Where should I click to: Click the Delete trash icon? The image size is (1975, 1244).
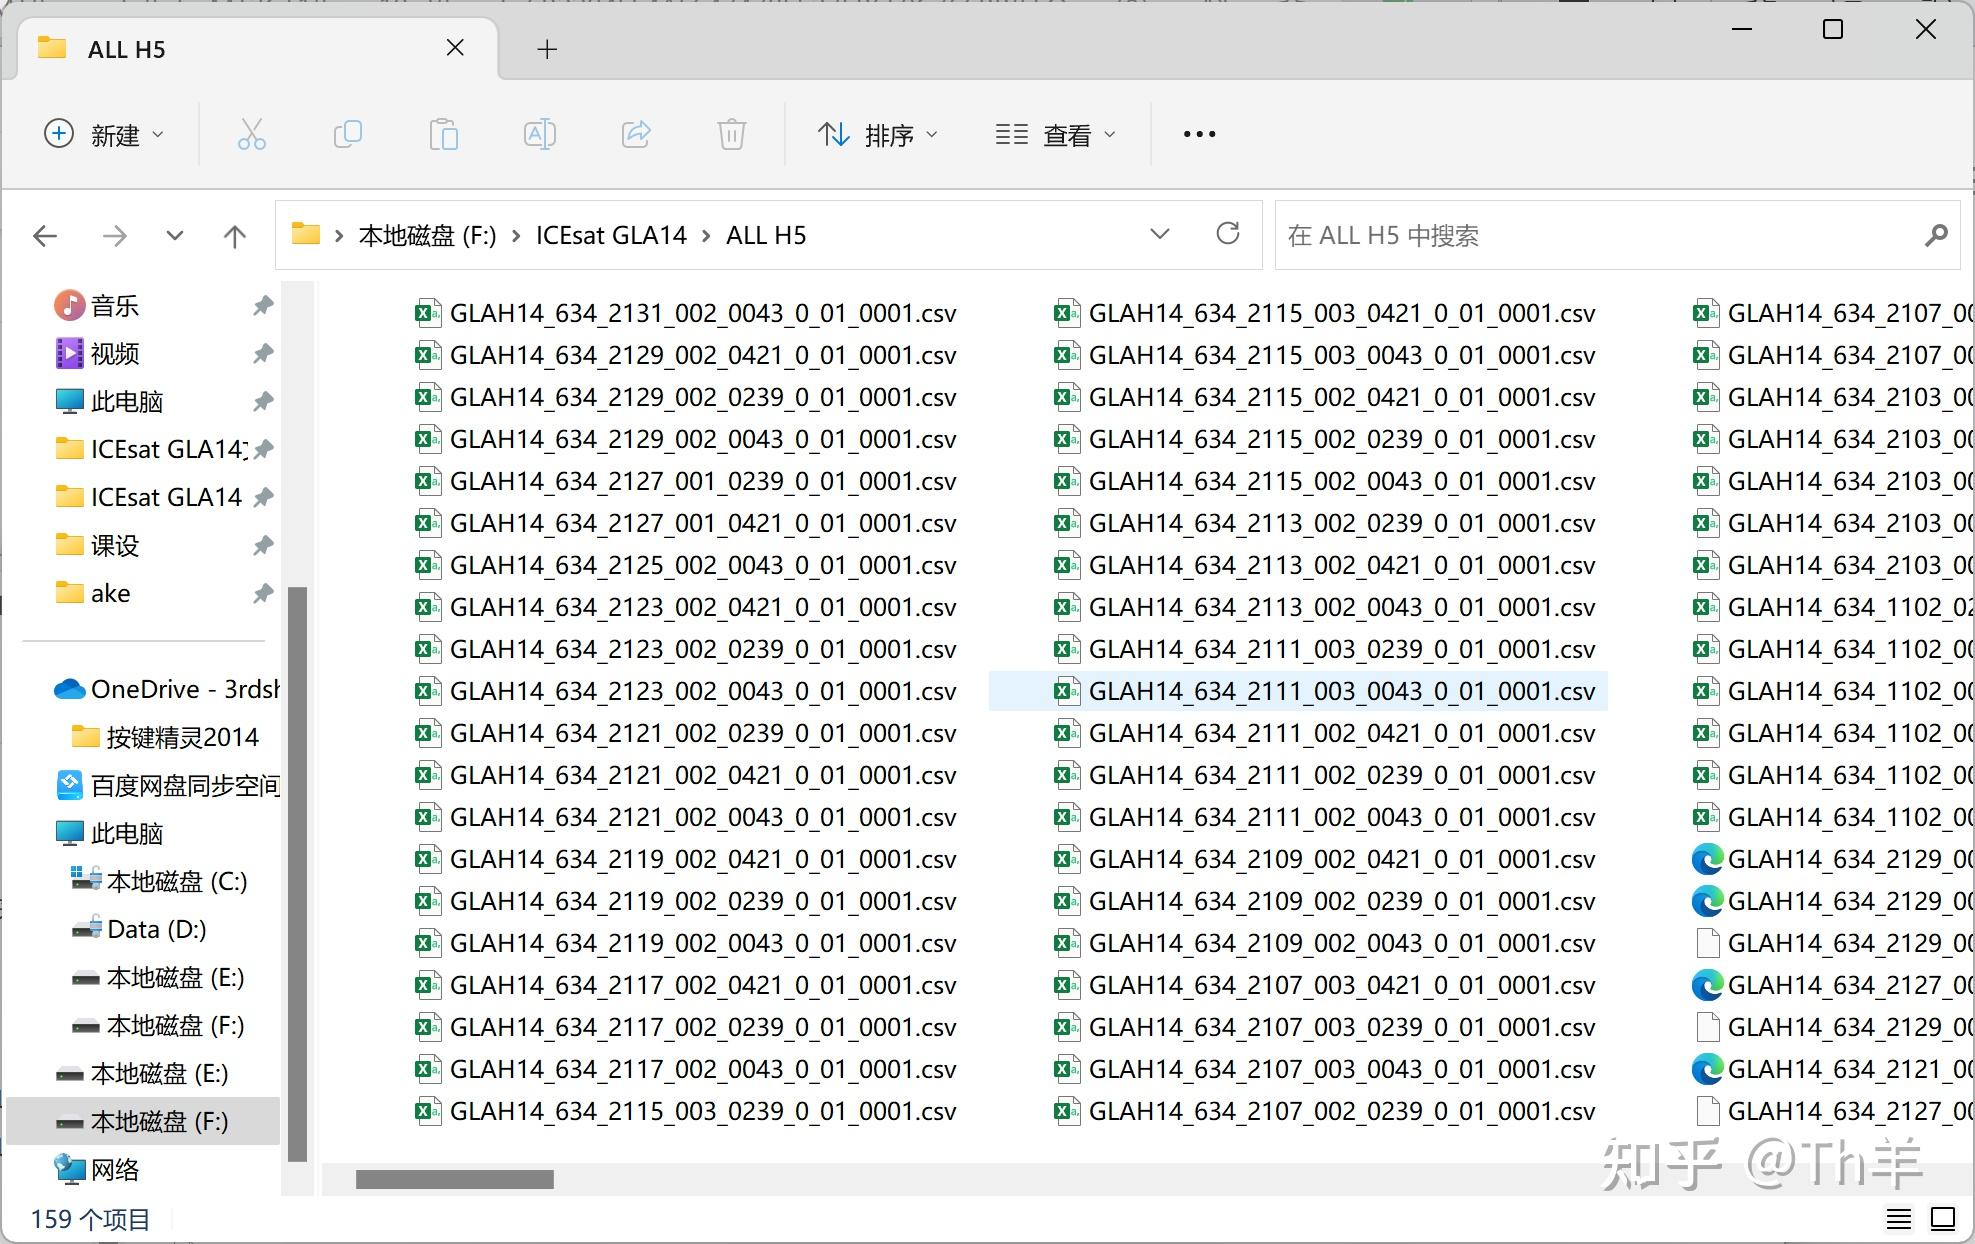731,134
